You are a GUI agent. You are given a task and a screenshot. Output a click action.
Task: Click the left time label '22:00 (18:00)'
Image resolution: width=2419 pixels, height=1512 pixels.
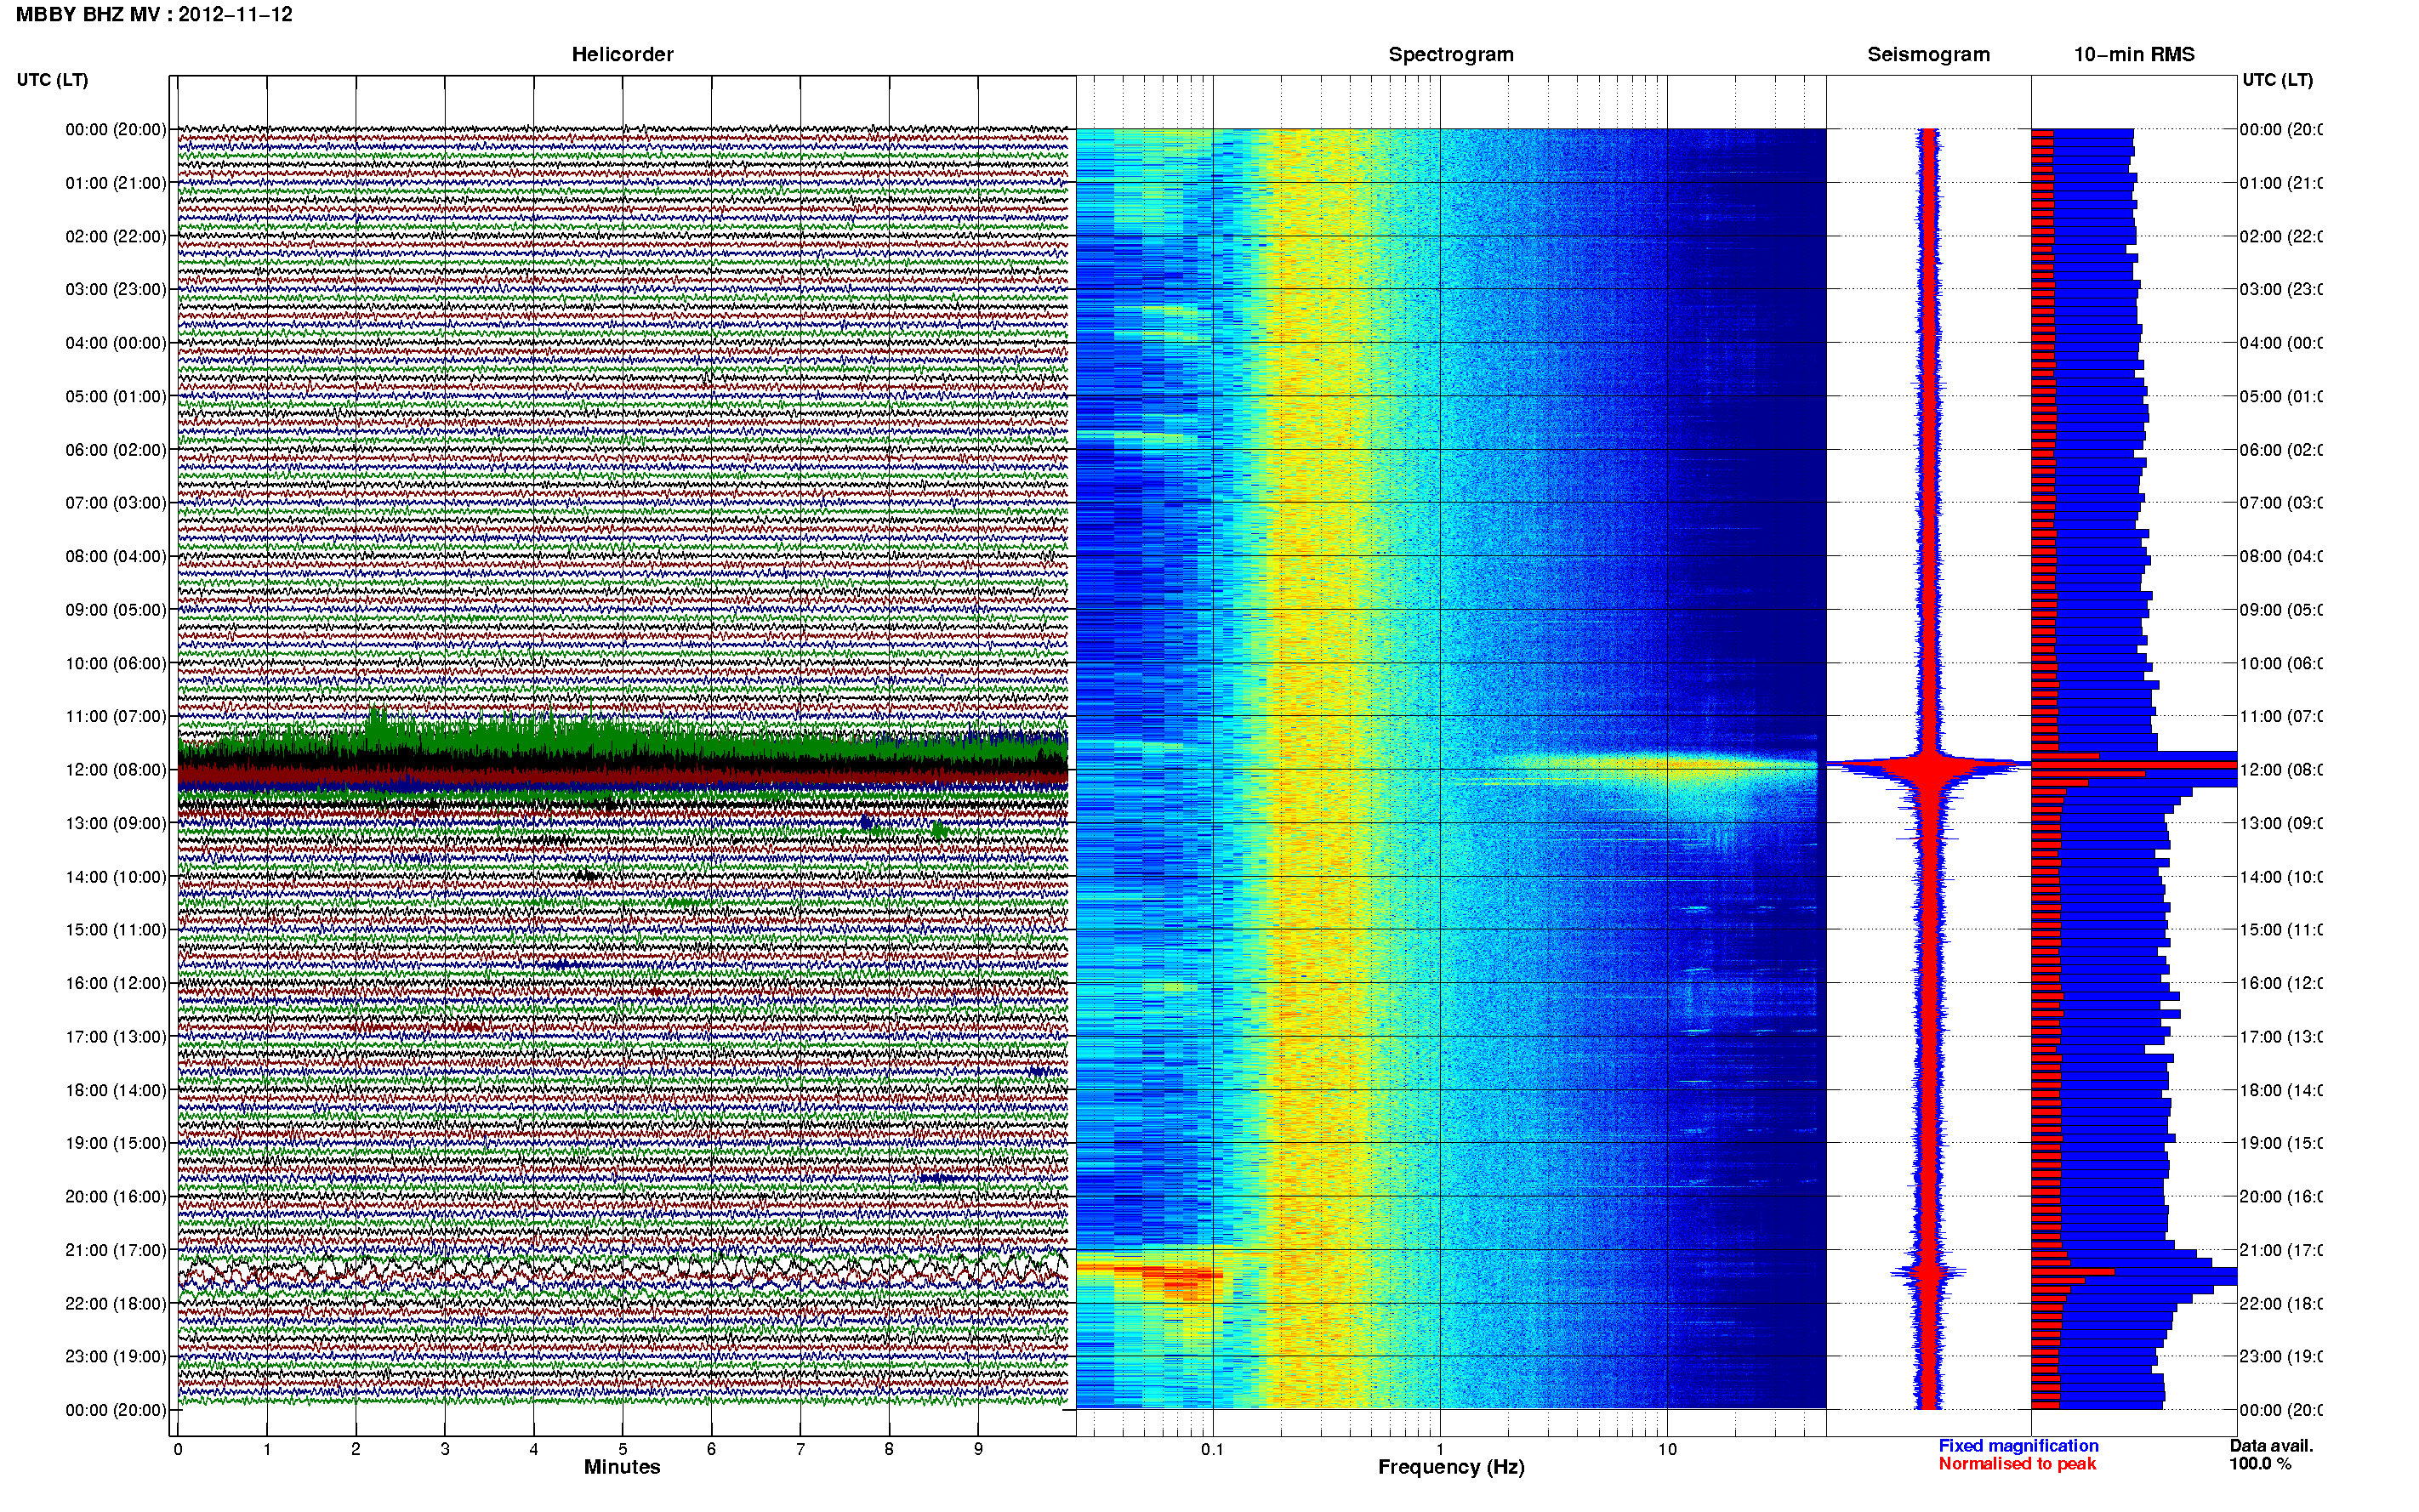(116, 1304)
